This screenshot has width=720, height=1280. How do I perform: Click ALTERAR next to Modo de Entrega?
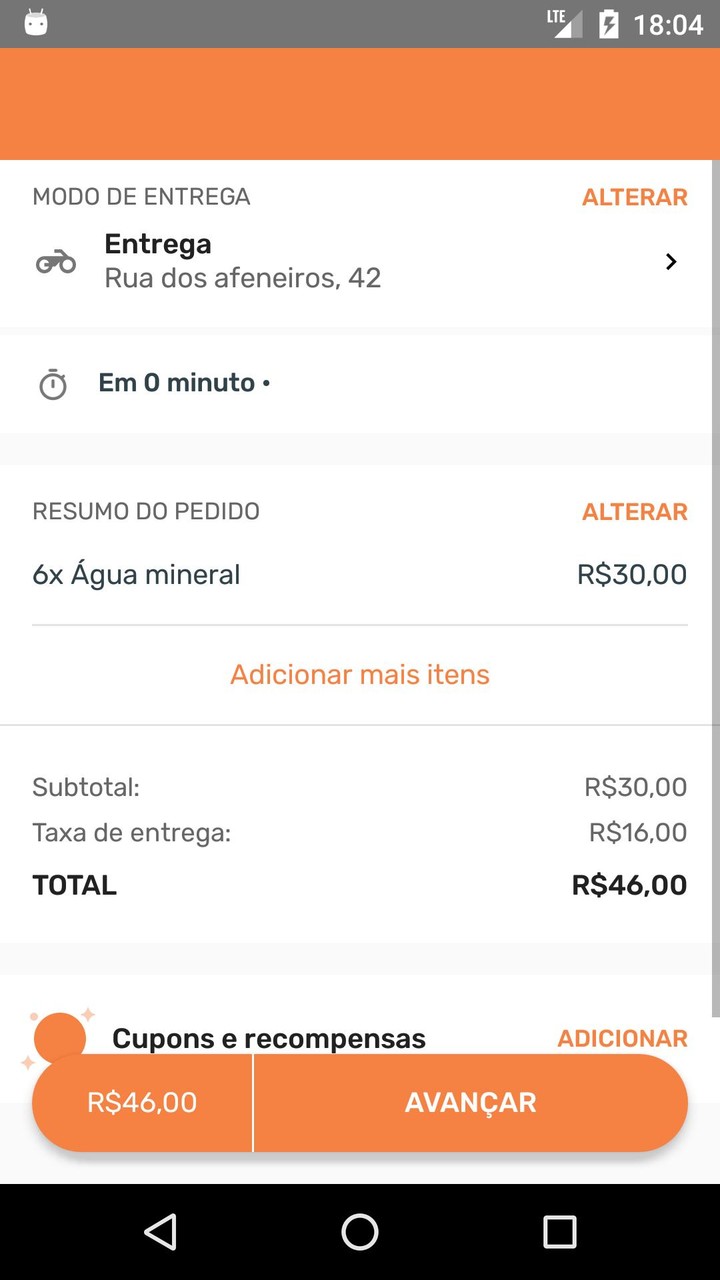pos(634,198)
